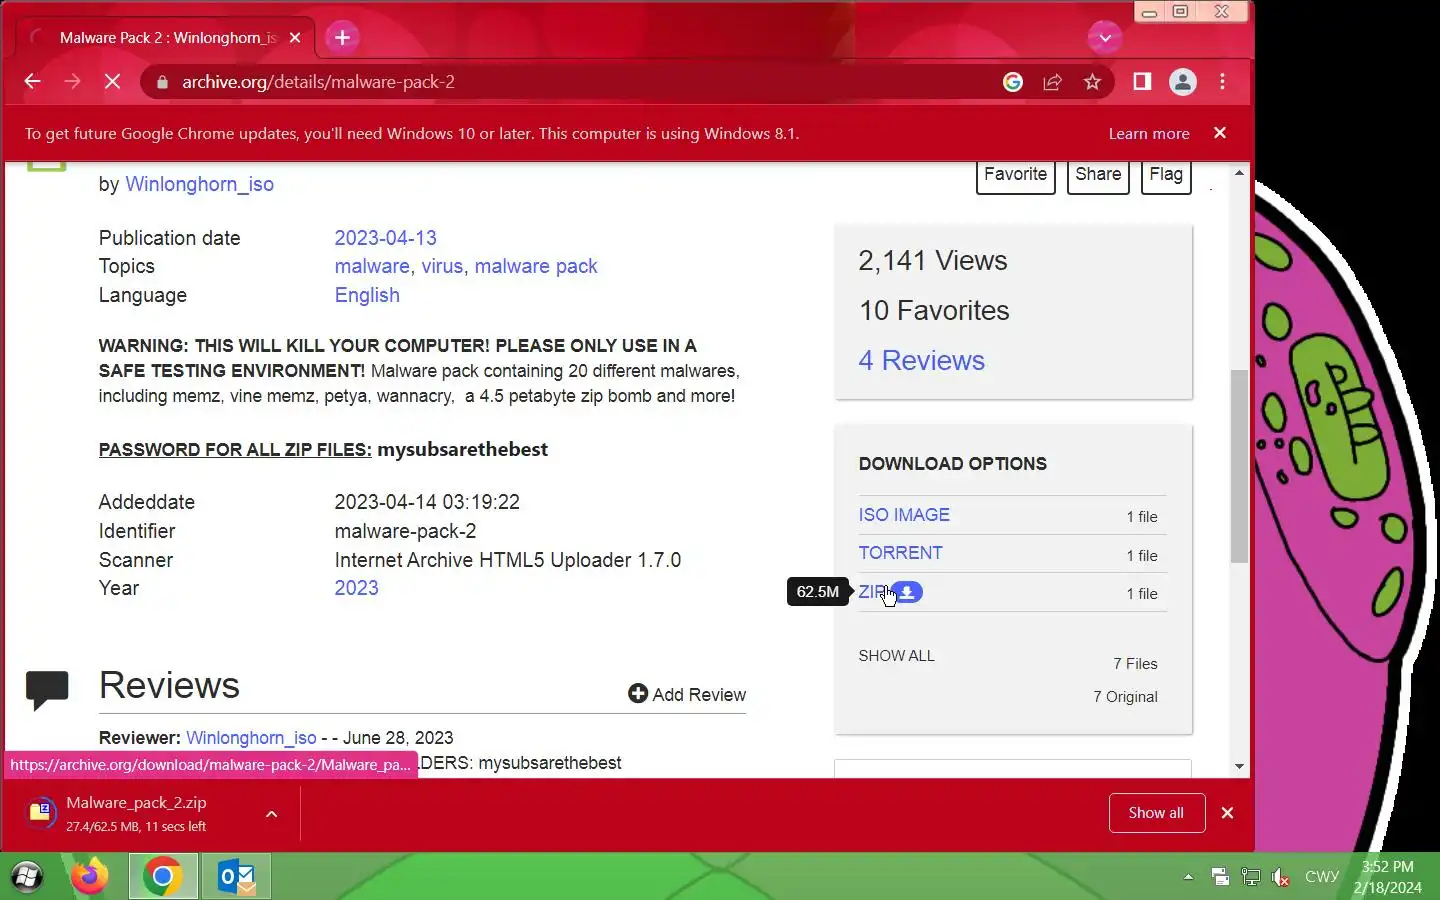Select ISO IMAGE download option
This screenshot has width=1440, height=900.
click(x=904, y=515)
